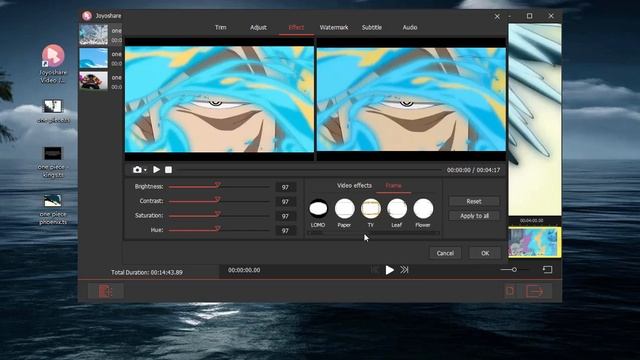This screenshot has width=640, height=360.
Task: Click the Cancel button
Action: coord(445,253)
